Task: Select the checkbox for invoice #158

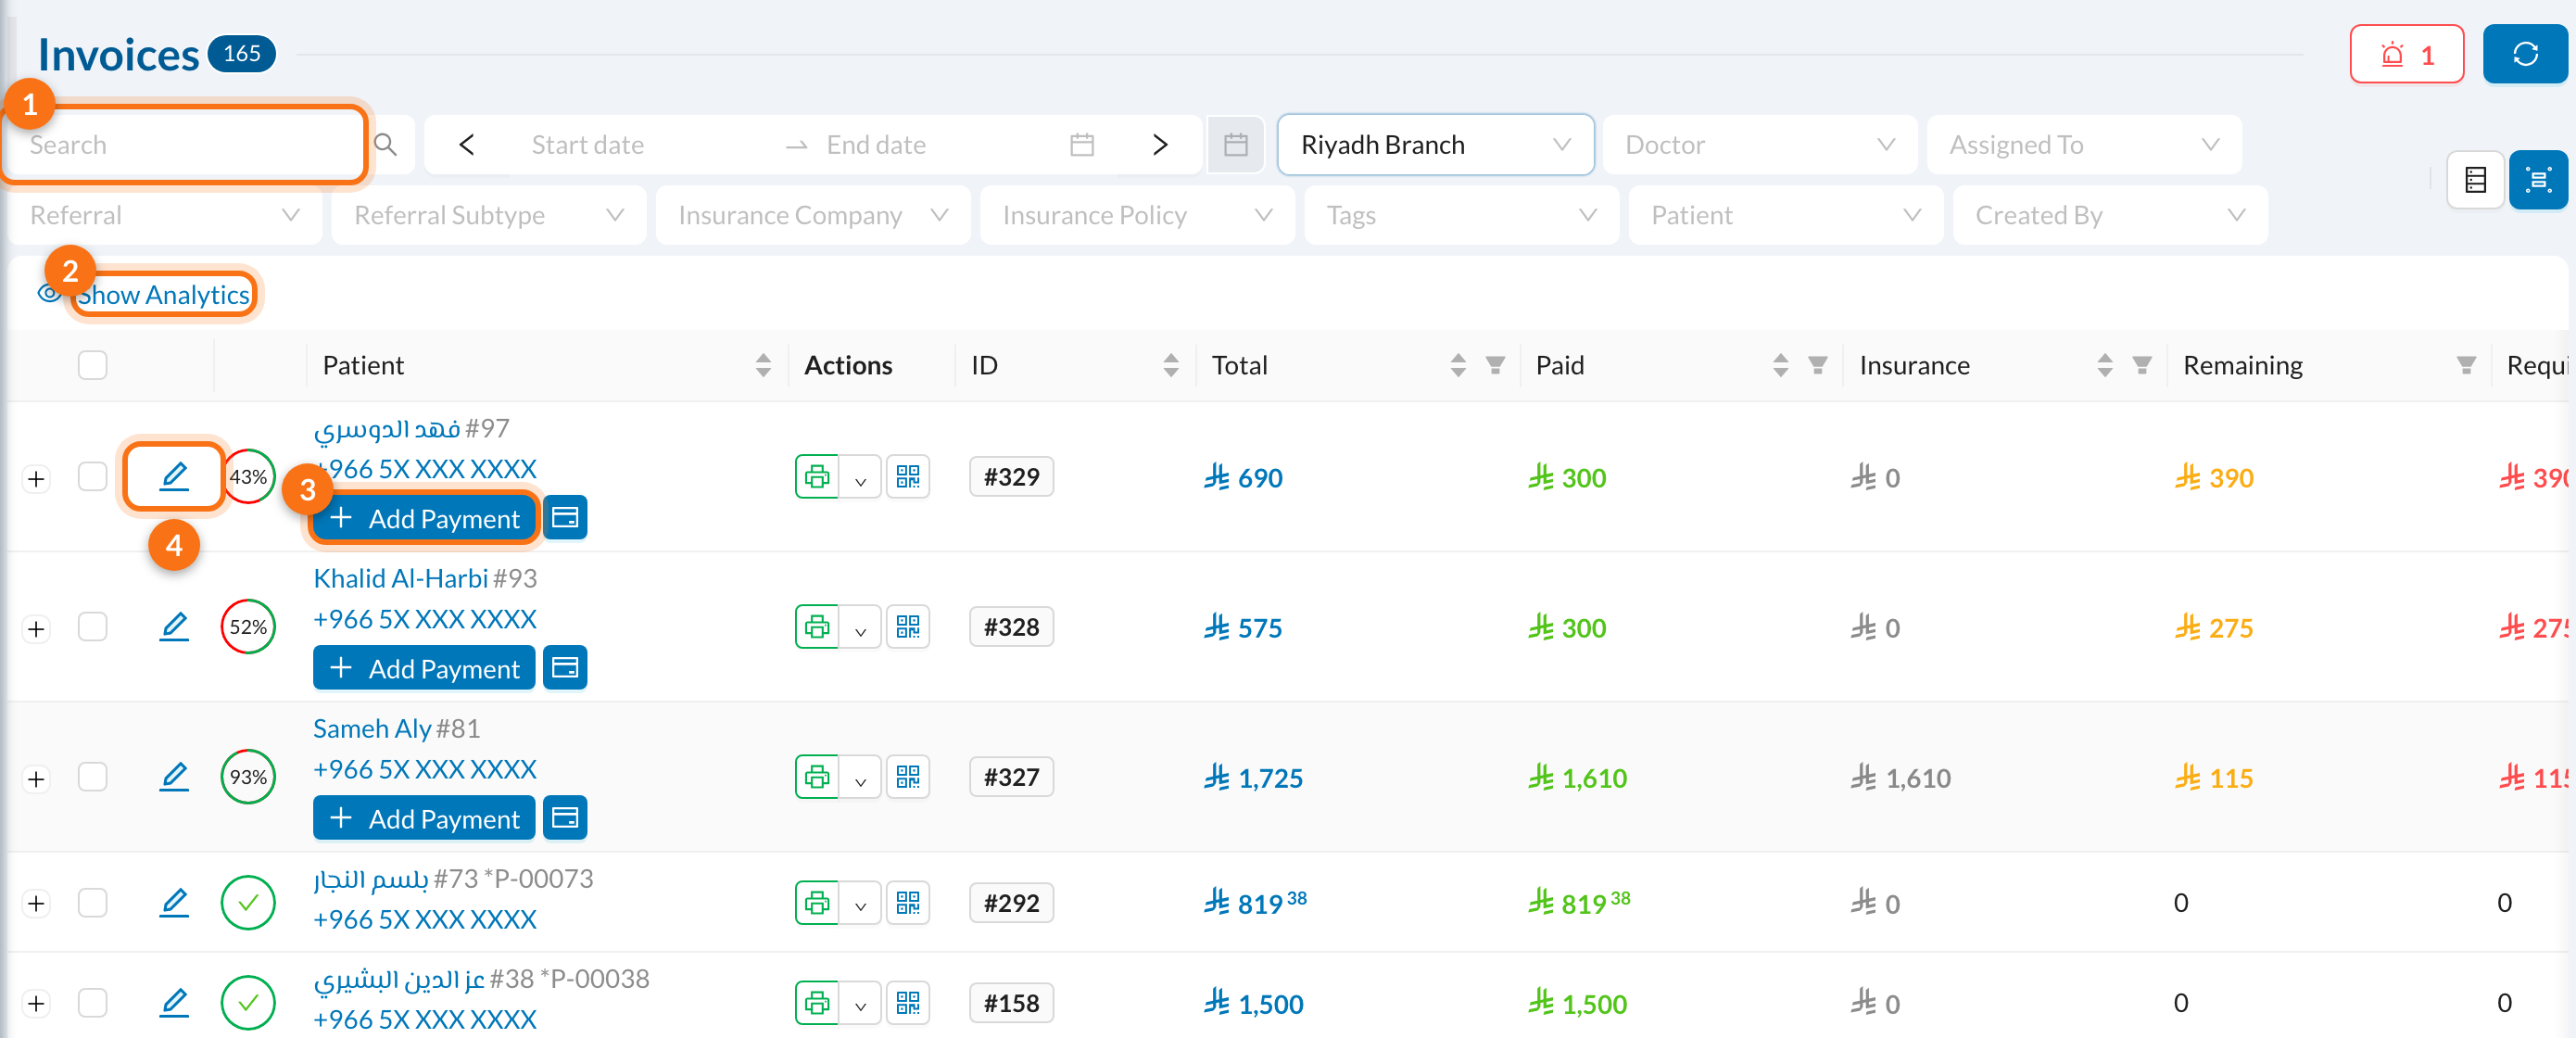Action: pos(93,1003)
